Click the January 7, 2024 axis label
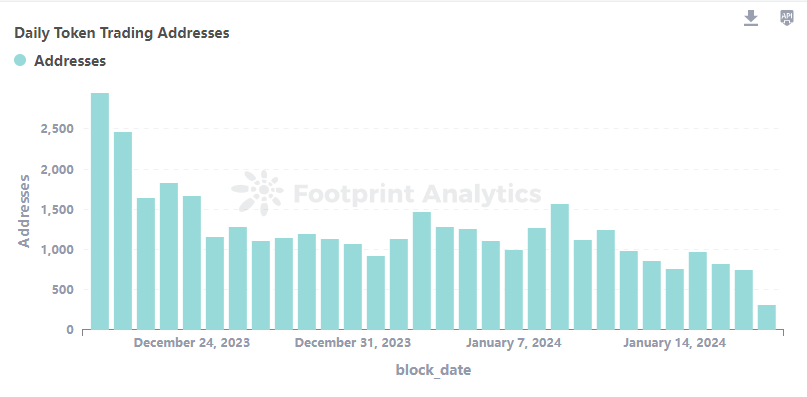The width and height of the screenshot is (807, 397). 514,343
